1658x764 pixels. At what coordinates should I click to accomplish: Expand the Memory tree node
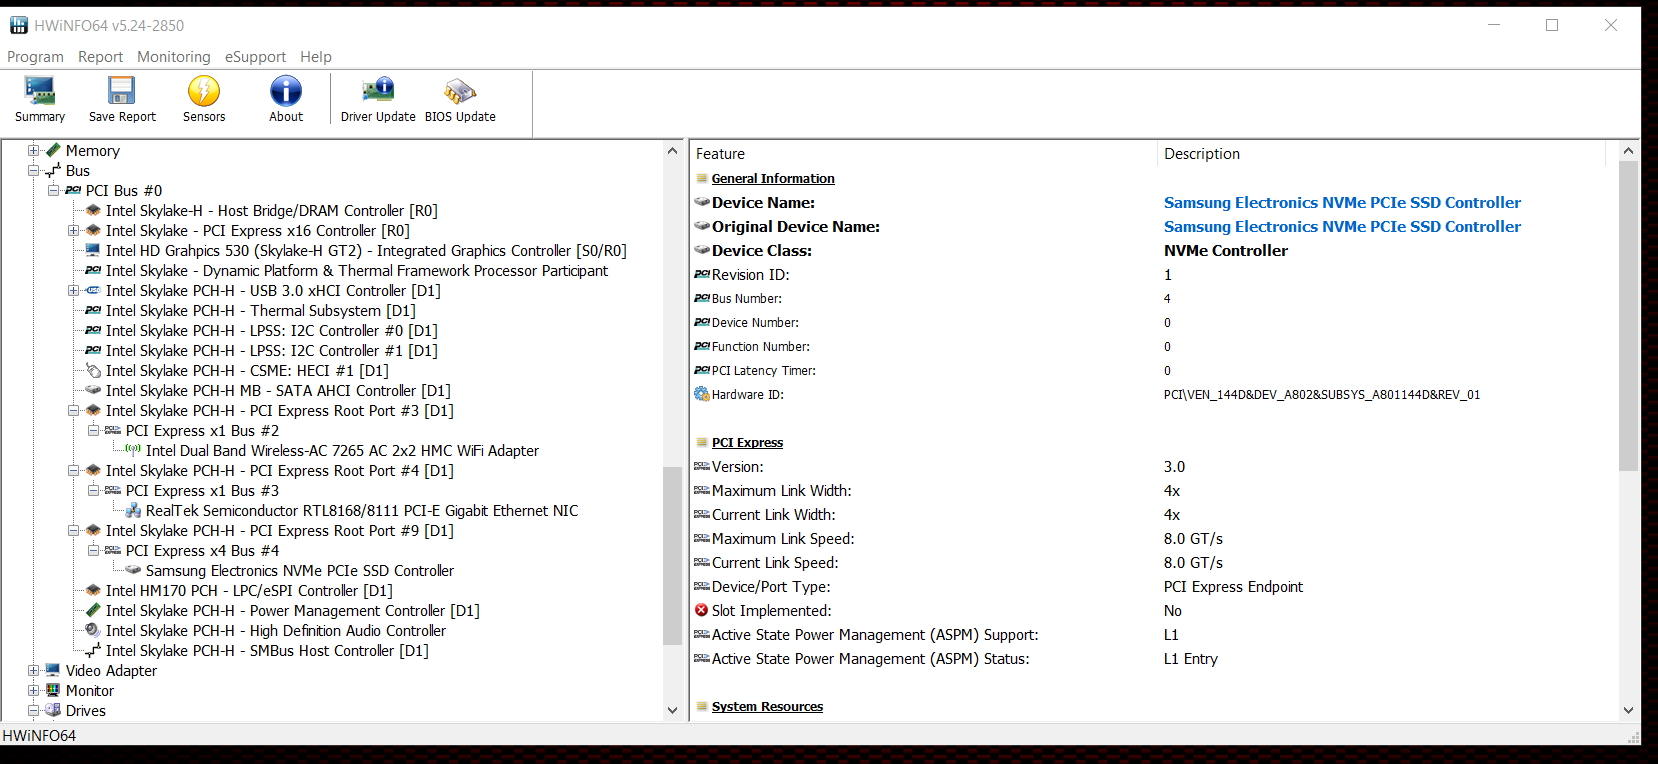33,151
